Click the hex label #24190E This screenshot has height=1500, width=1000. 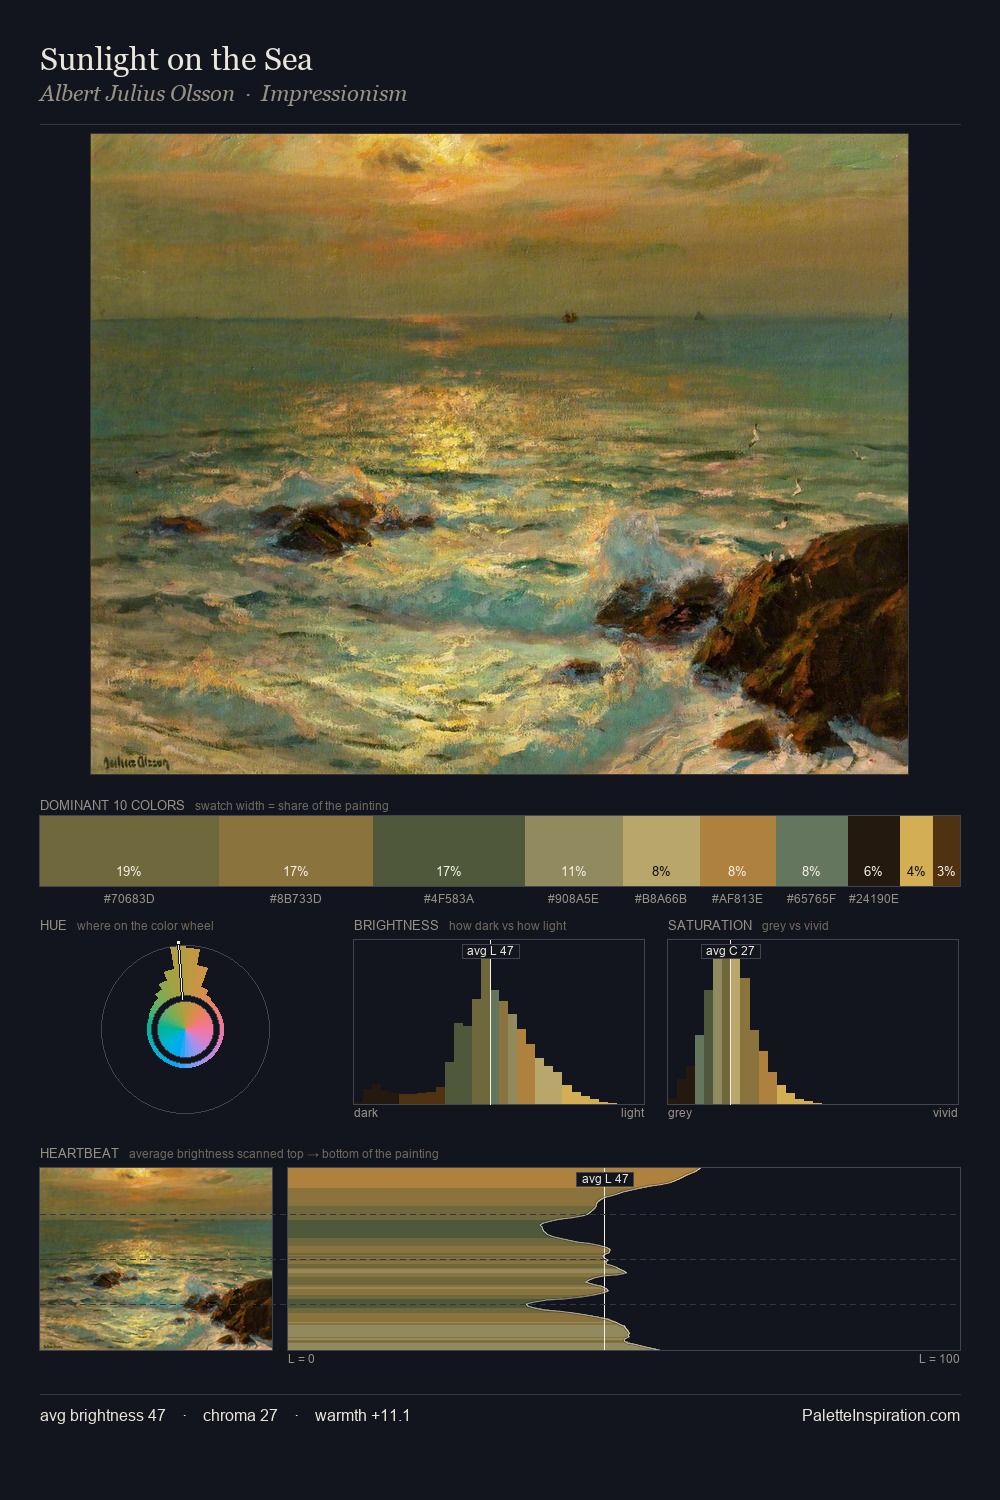click(874, 899)
